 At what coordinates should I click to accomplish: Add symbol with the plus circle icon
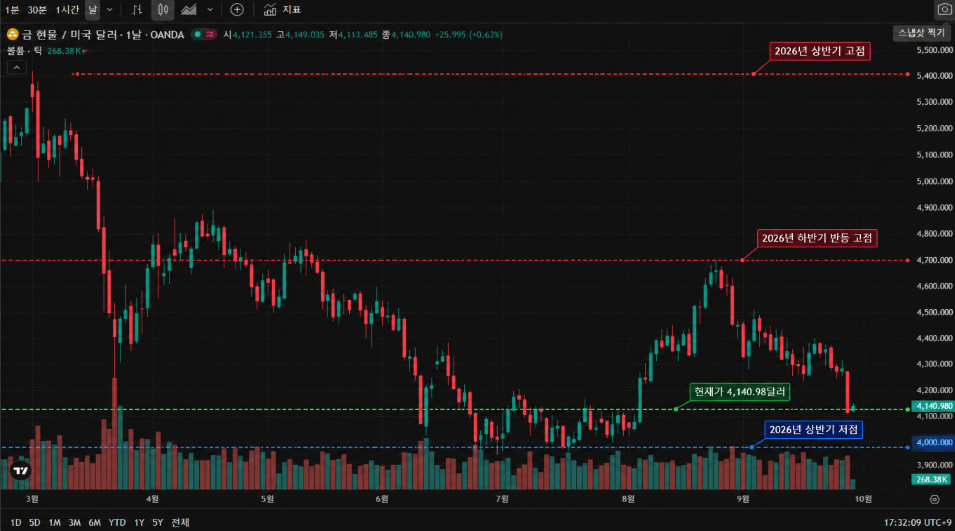[237, 10]
